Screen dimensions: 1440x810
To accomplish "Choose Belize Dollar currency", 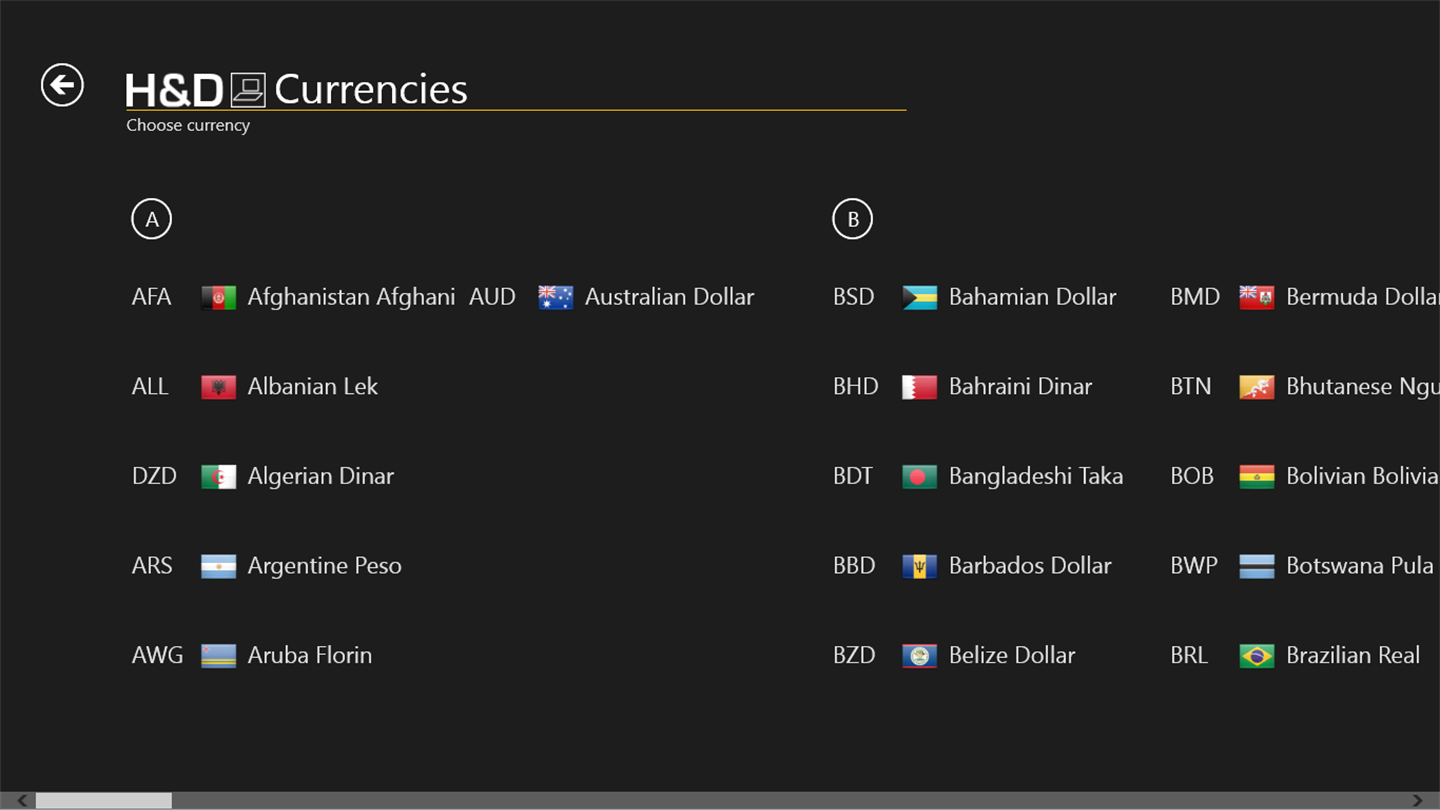I will click(1011, 656).
